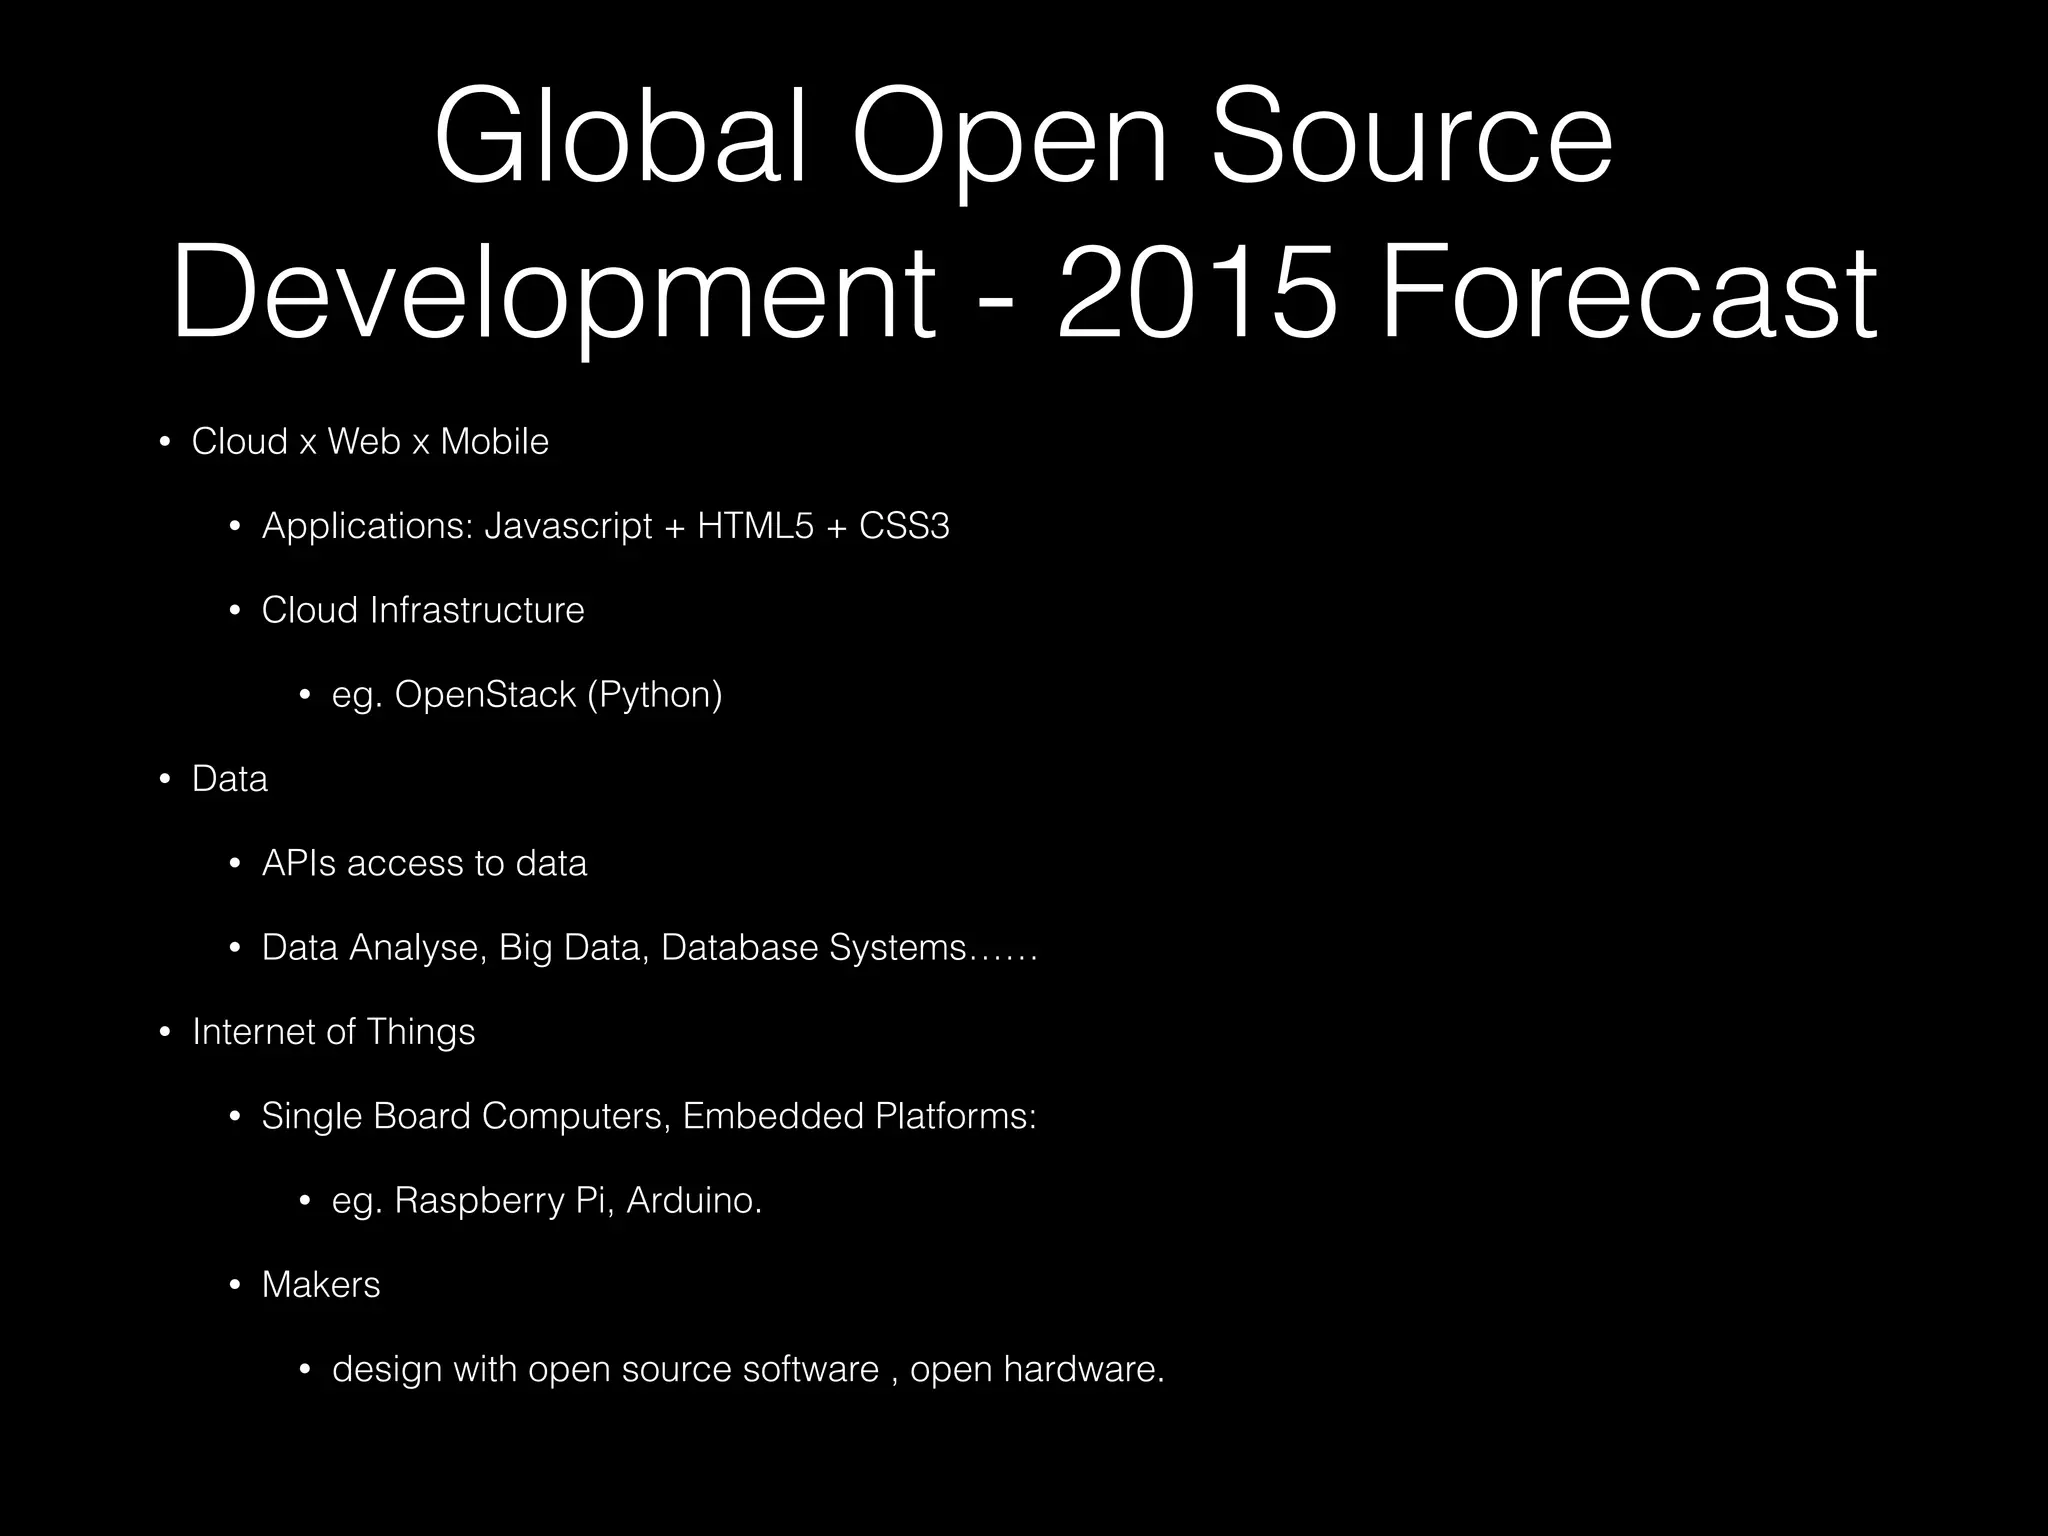Image resolution: width=2048 pixels, height=1536 pixels.
Task: Select the 'Cloud Infrastructure' bullet
Action: [x=423, y=610]
